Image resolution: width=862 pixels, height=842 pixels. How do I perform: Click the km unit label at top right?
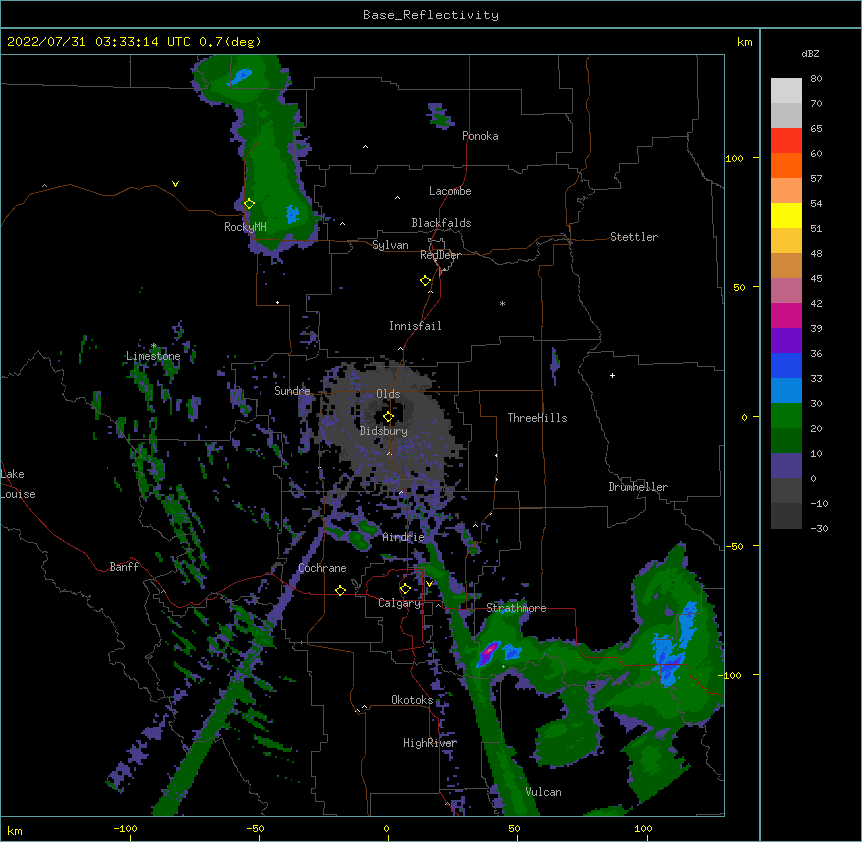coord(744,42)
